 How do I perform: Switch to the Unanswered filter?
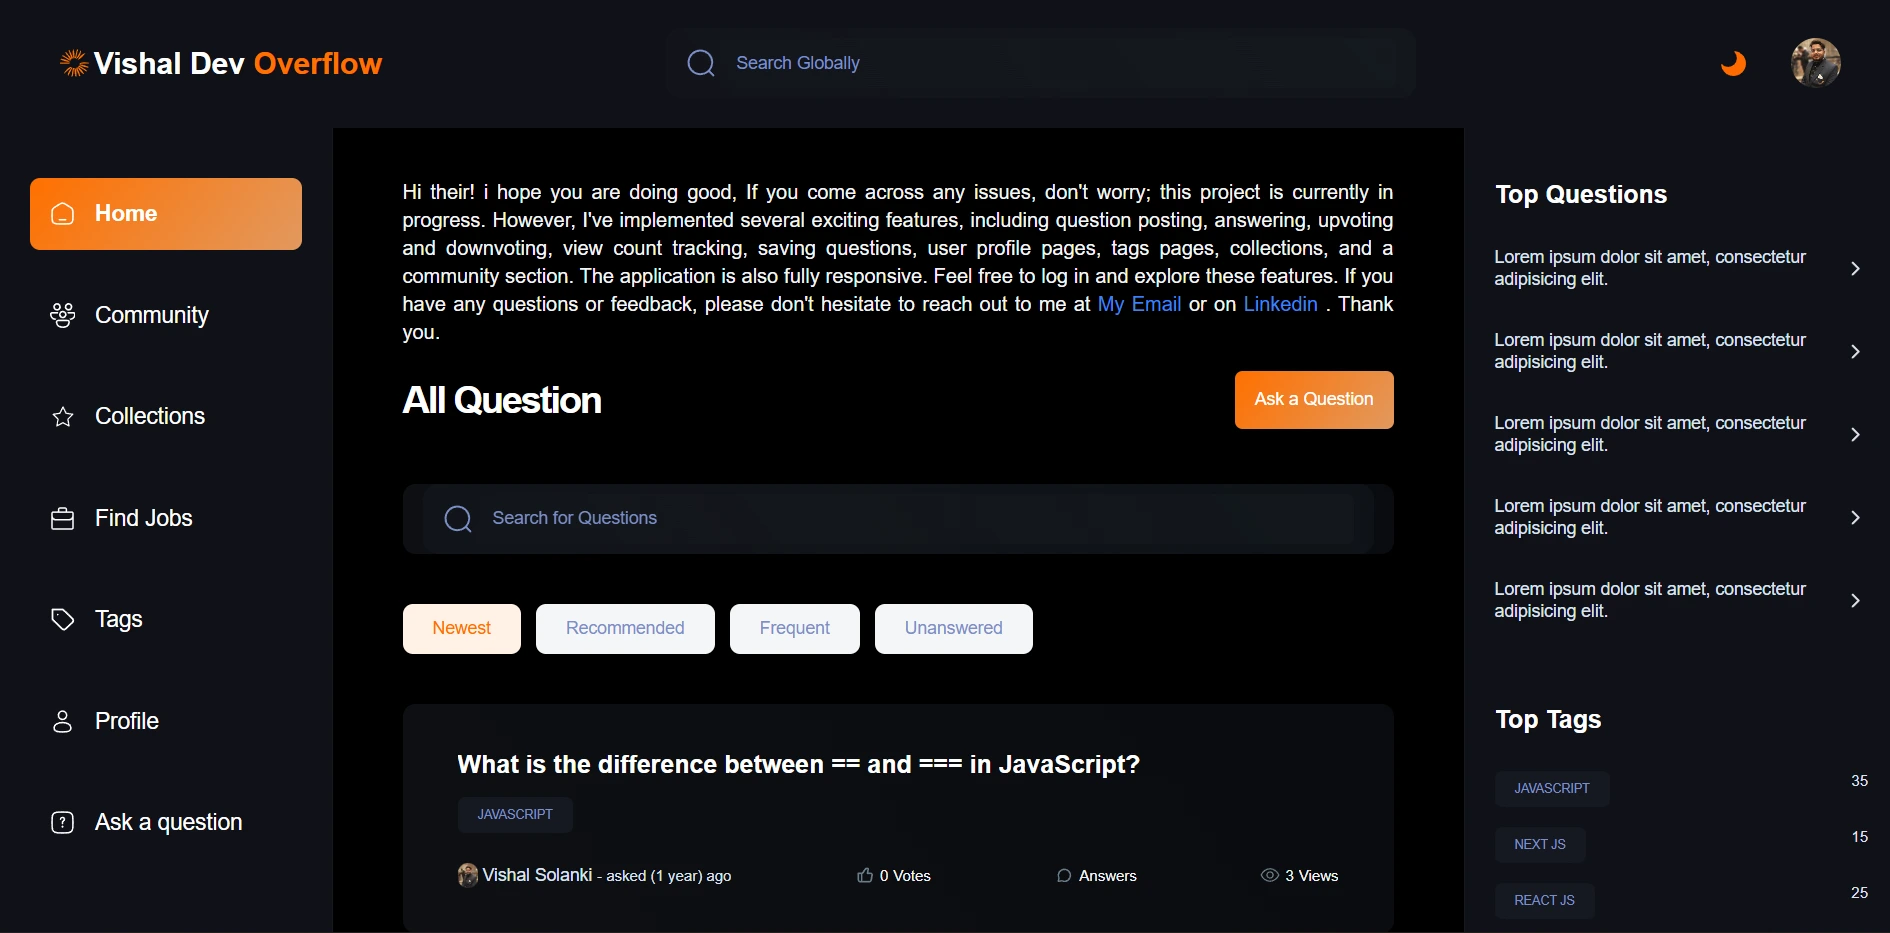[x=953, y=628]
